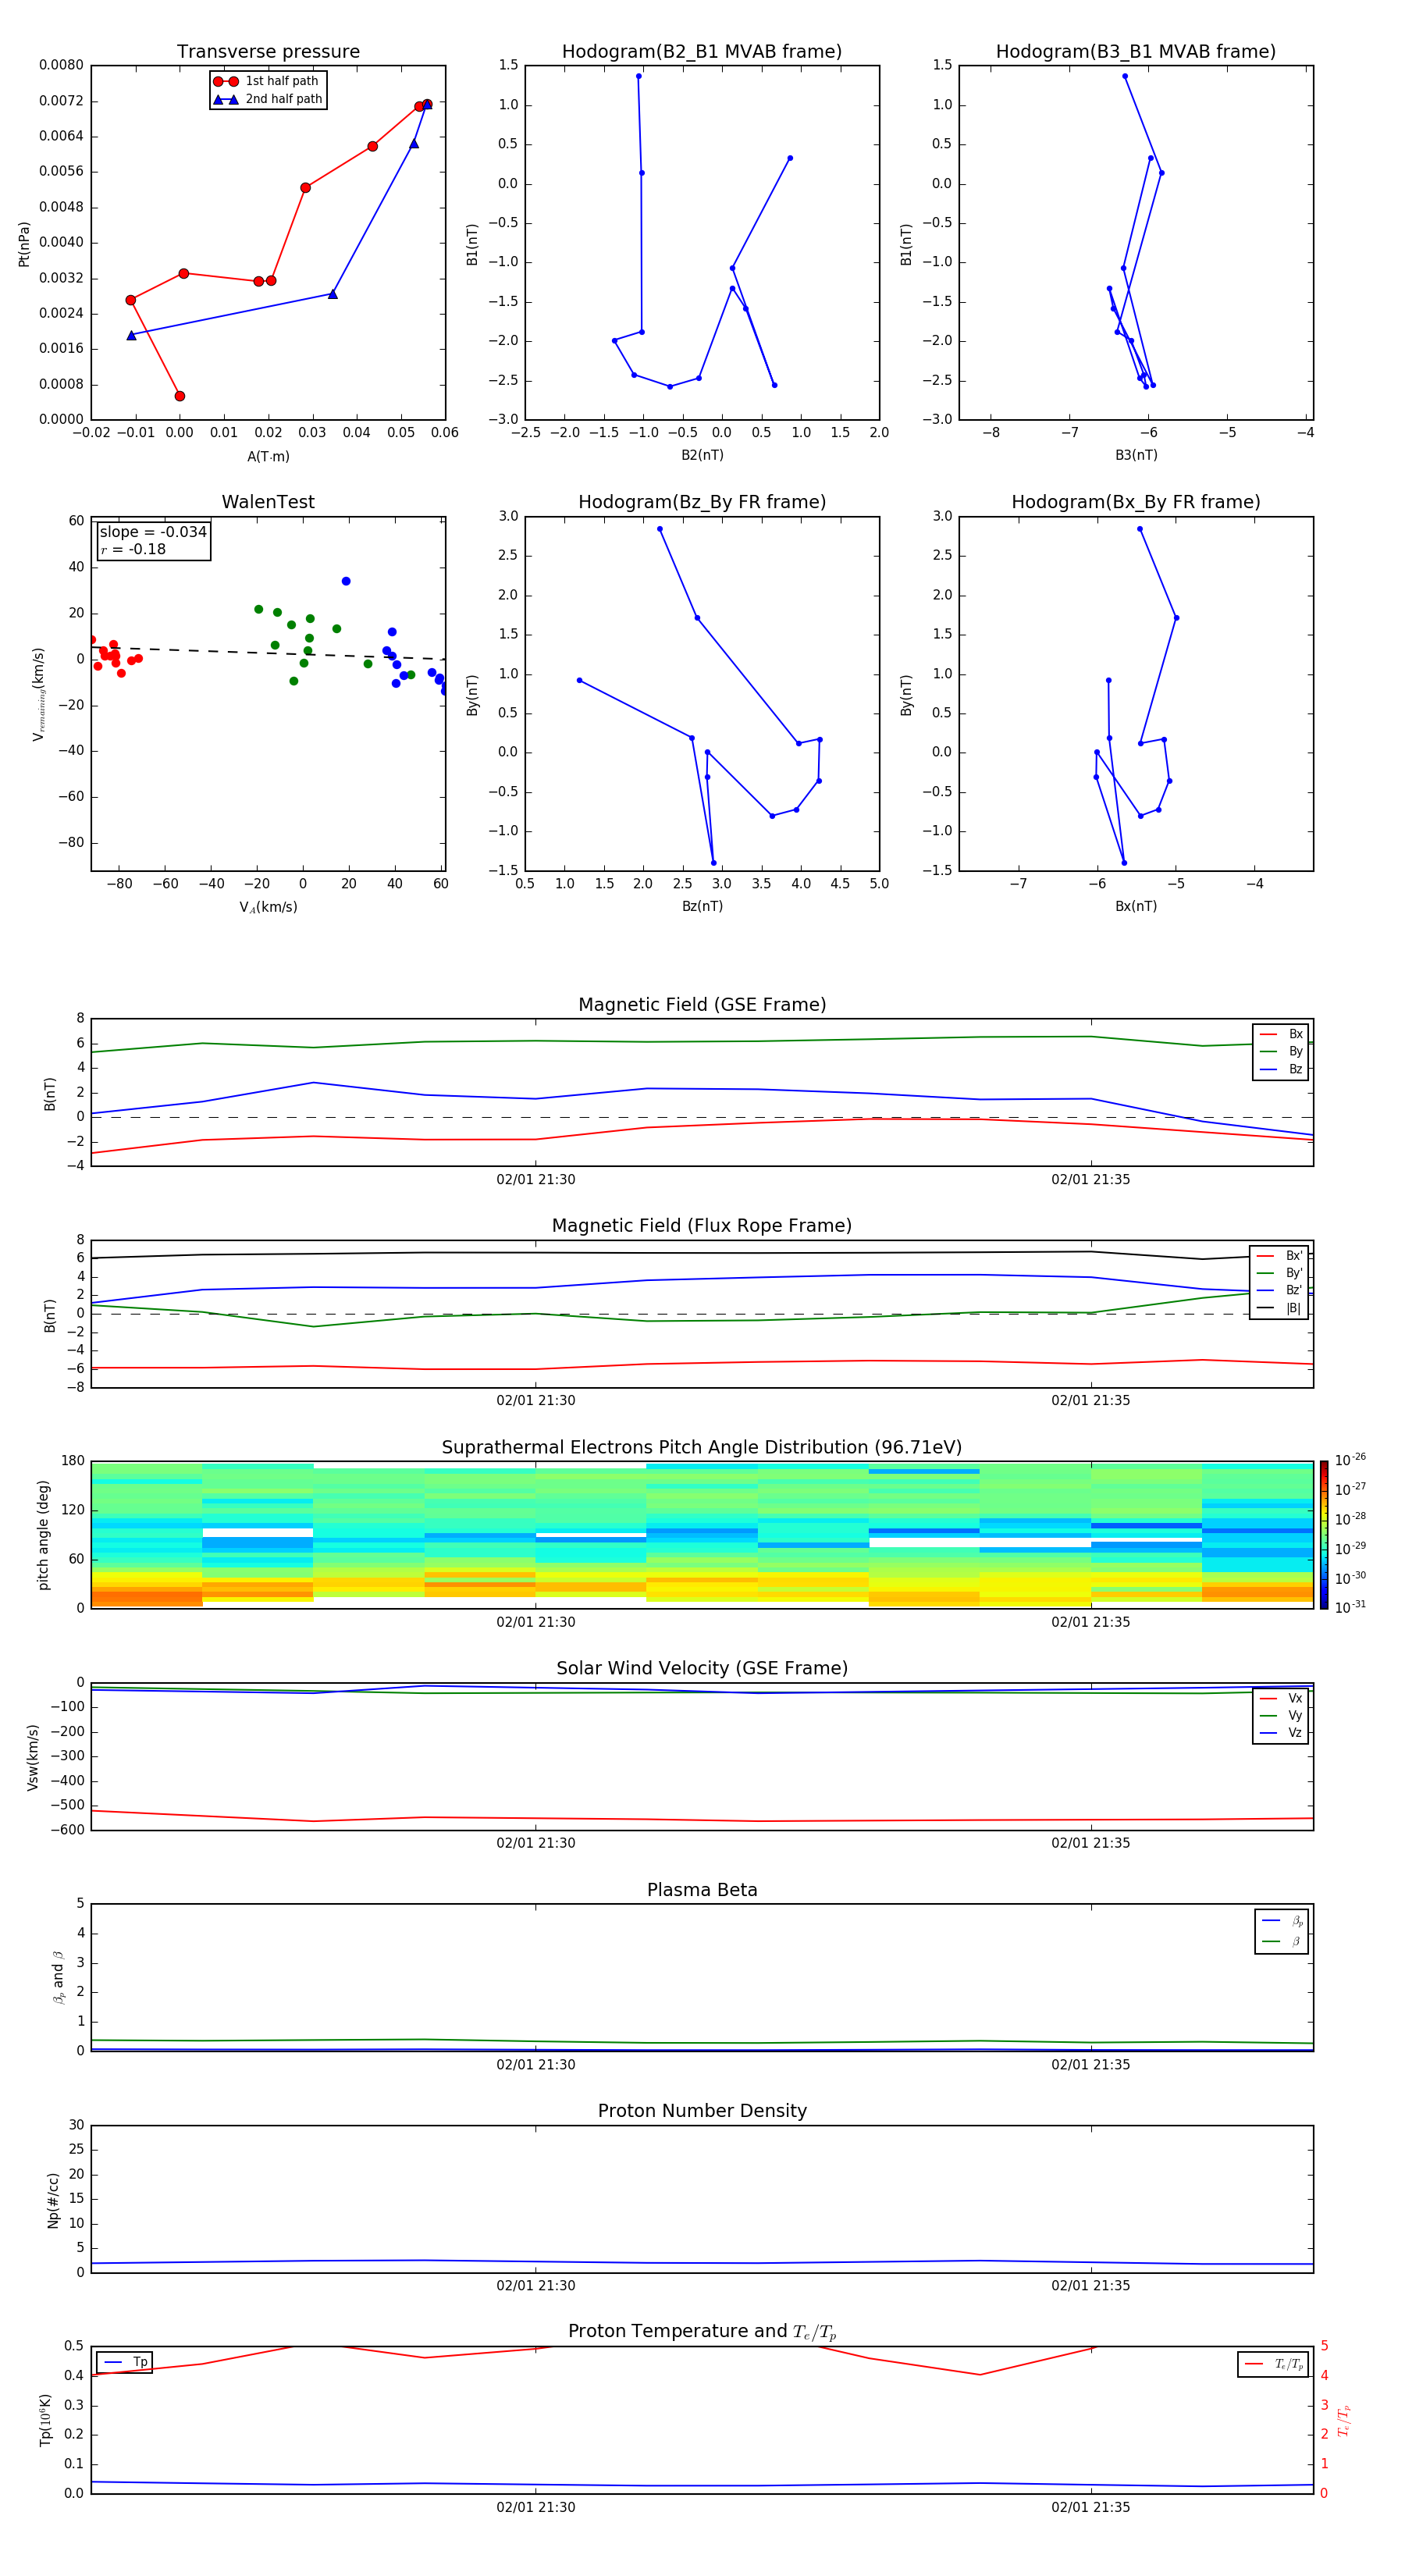Click the 'Plasma Beta' plot title

(702, 1890)
